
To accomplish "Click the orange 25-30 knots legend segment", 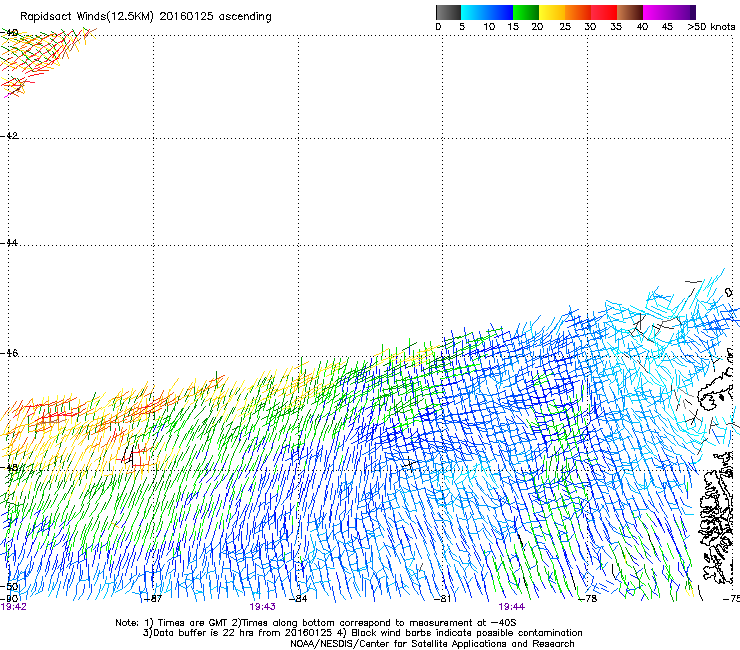I will (578, 12).
